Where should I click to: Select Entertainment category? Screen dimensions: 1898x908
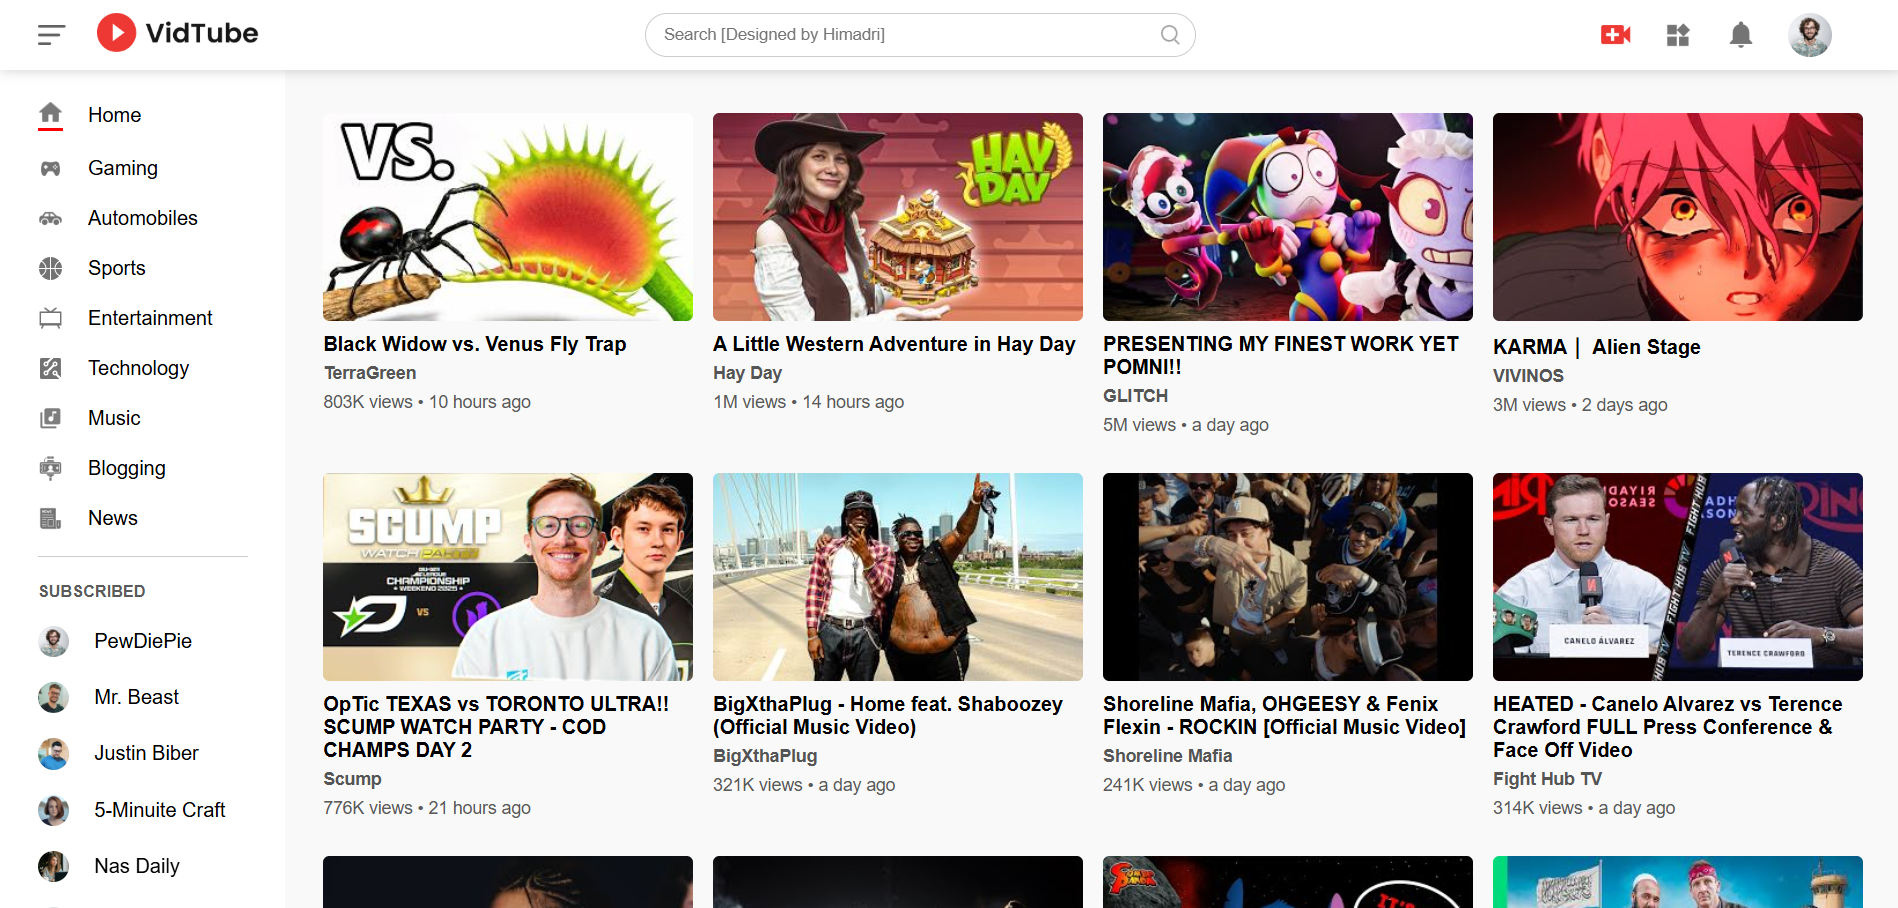coord(150,318)
